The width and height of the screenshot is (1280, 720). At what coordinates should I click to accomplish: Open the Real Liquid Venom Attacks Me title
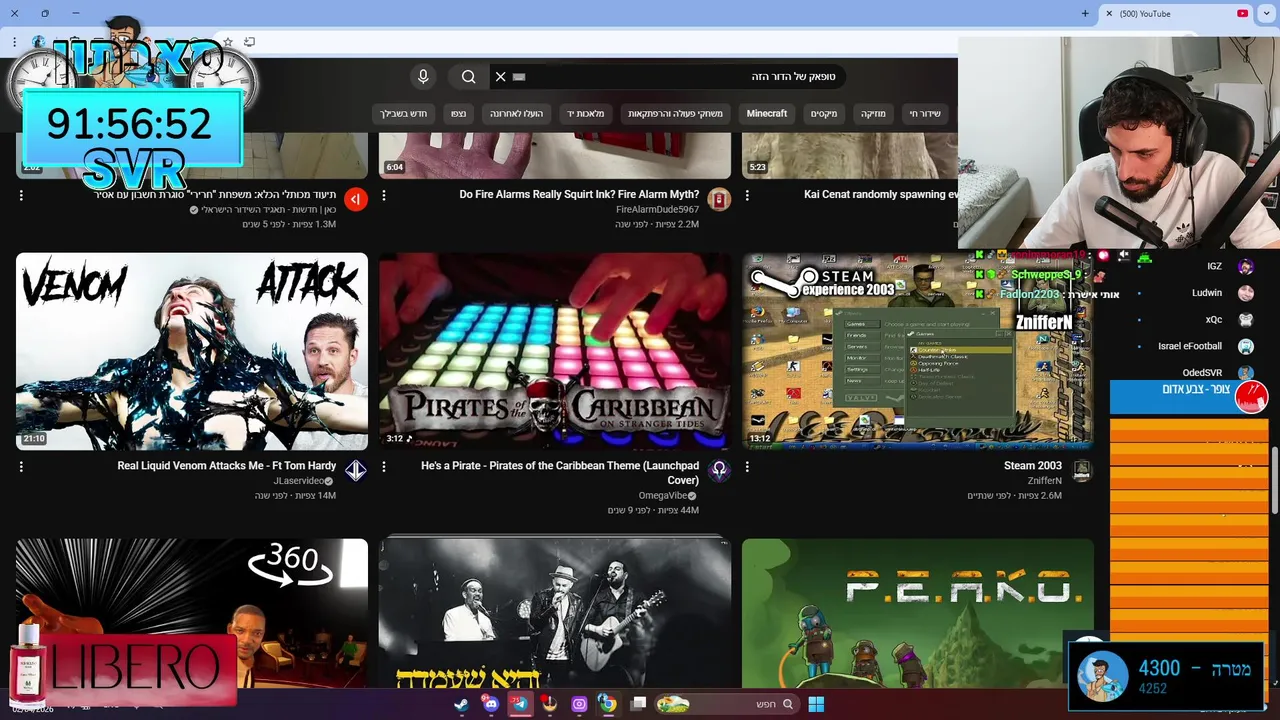[227, 466]
